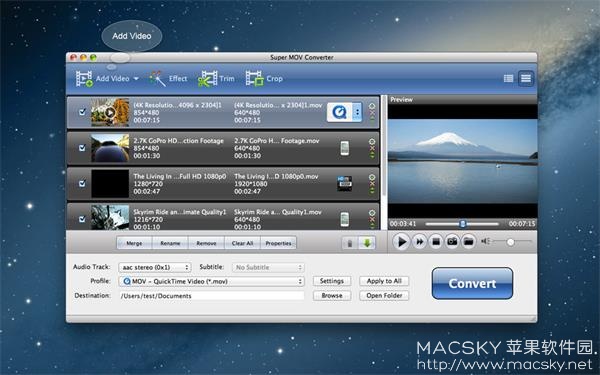Click the volume slider knob
The width and height of the screenshot is (600, 375).
pyautogui.click(x=510, y=242)
